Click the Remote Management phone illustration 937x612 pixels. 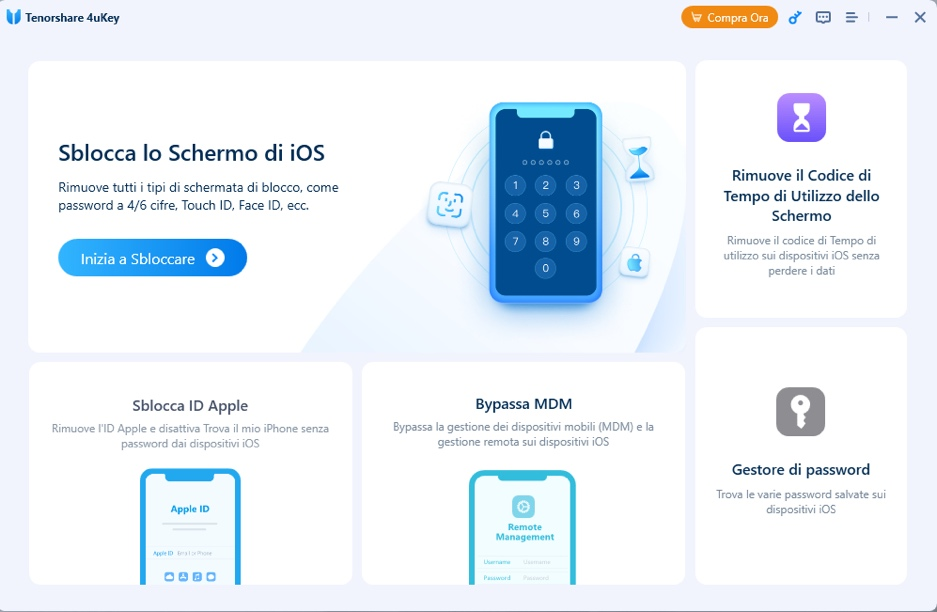coord(523,527)
